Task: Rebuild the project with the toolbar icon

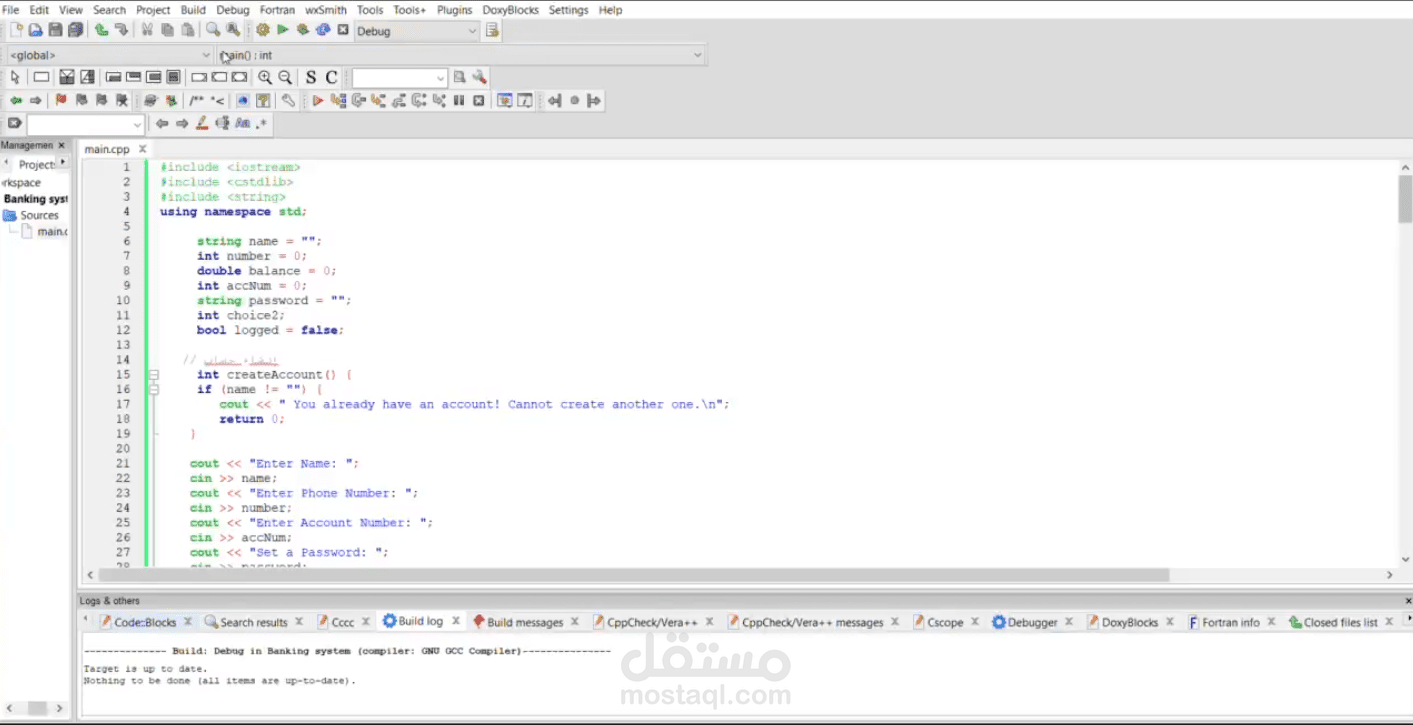Action: coord(323,30)
